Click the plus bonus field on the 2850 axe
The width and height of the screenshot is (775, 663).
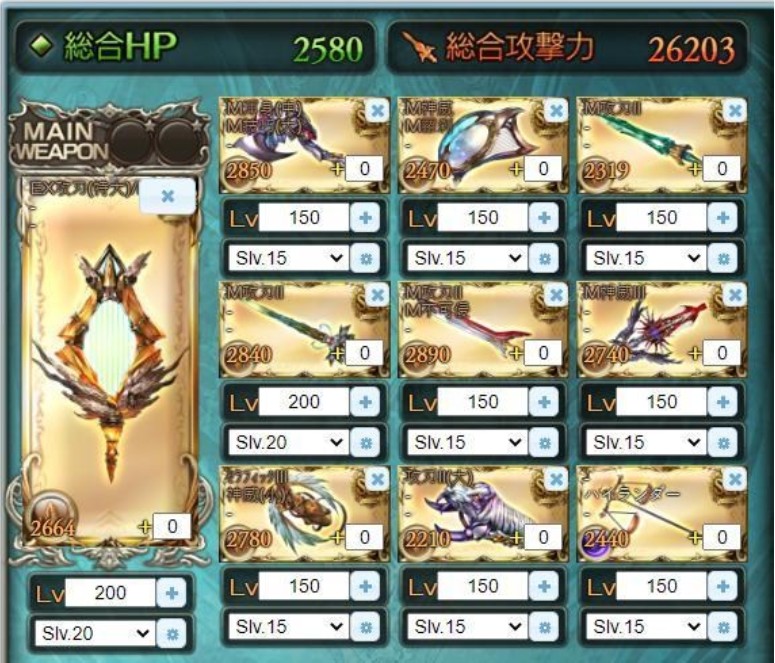[x=365, y=169]
